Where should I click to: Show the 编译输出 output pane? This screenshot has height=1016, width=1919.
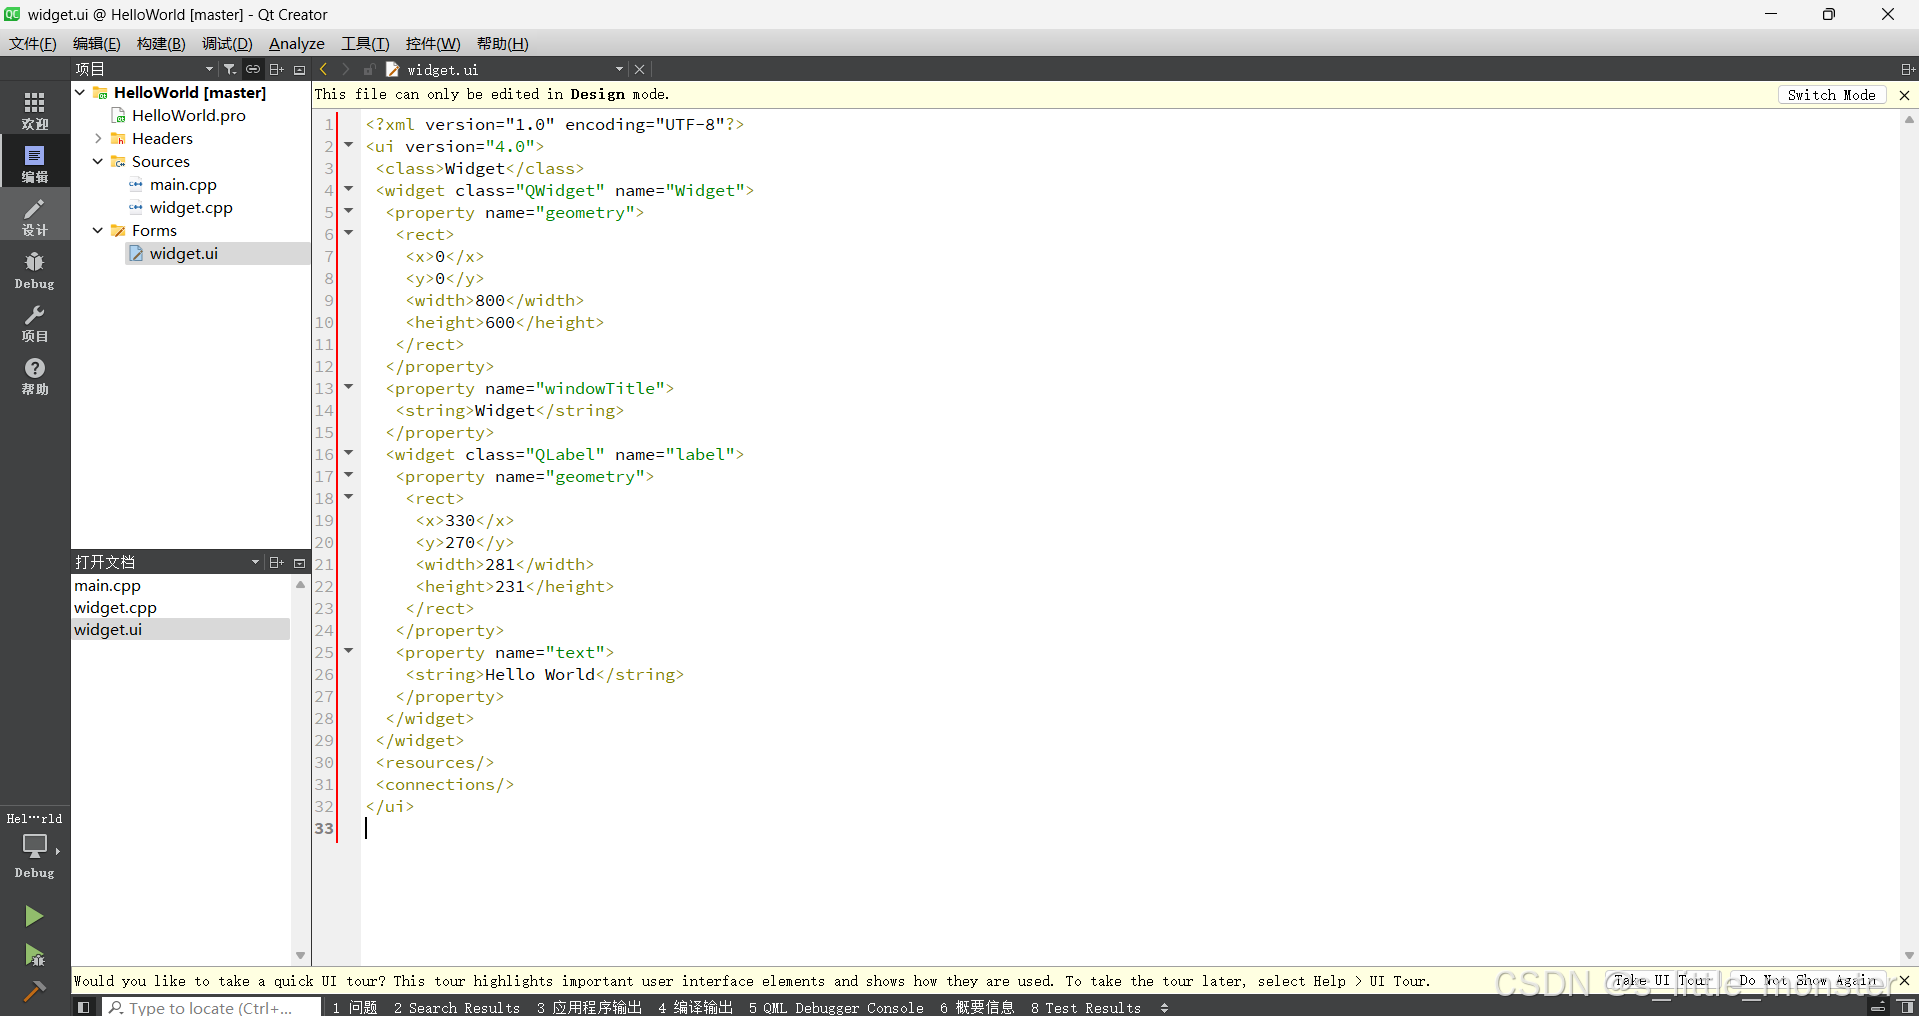pos(696,1007)
